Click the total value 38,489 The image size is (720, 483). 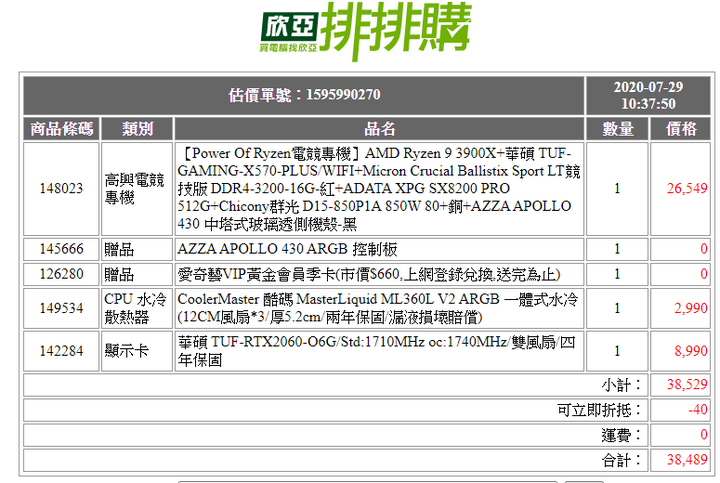coord(687,460)
